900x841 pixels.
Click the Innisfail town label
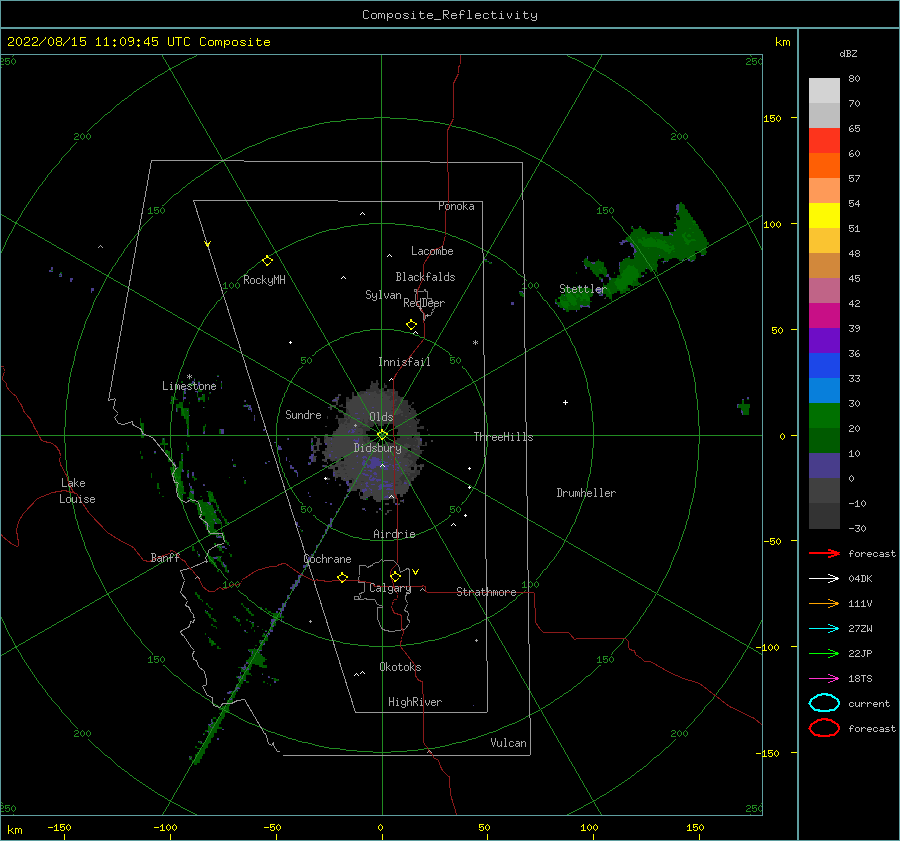coord(404,362)
